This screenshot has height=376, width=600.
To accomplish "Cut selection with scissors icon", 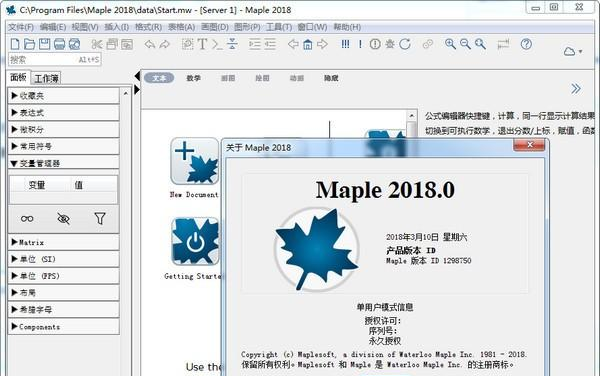I will coord(97,44).
